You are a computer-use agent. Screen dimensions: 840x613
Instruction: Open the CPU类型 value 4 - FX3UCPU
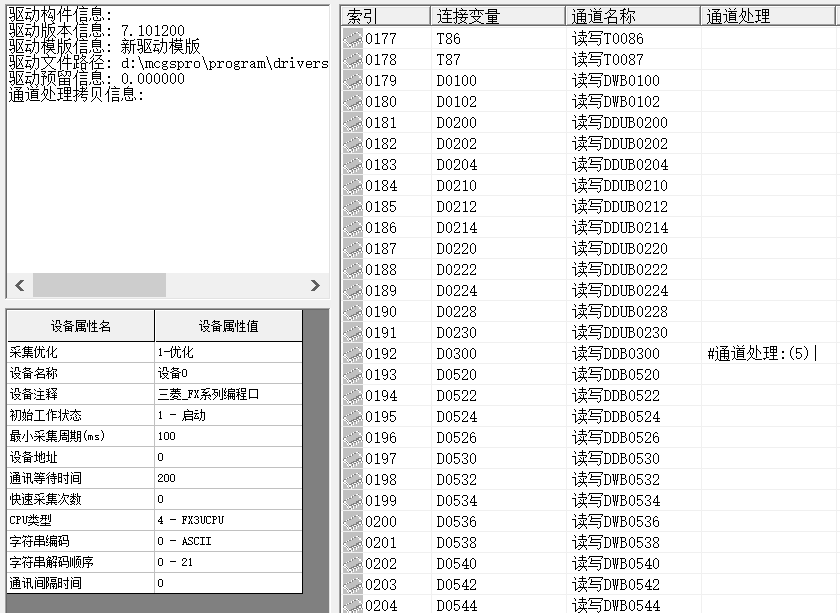click(227, 520)
